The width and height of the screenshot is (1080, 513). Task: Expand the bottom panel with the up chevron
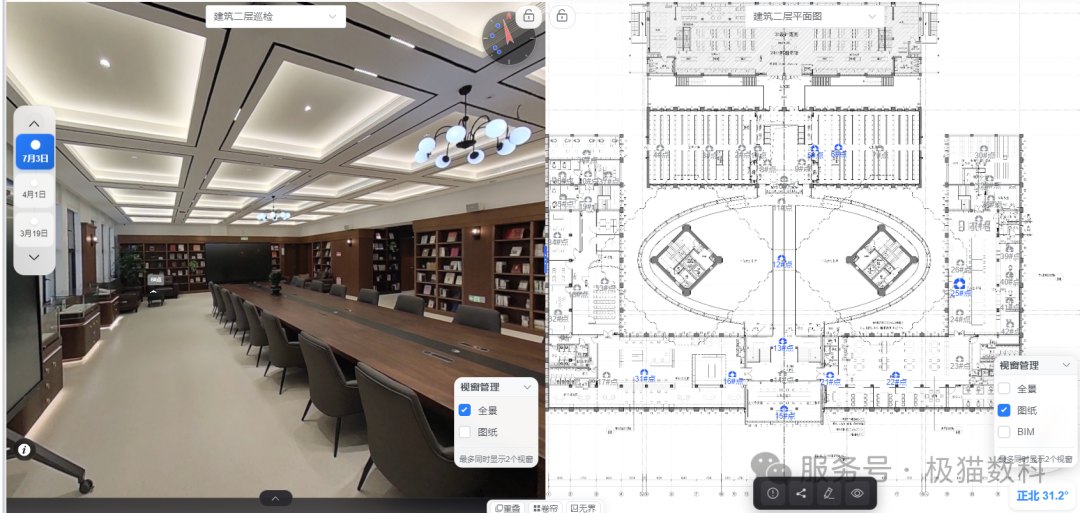(275, 499)
